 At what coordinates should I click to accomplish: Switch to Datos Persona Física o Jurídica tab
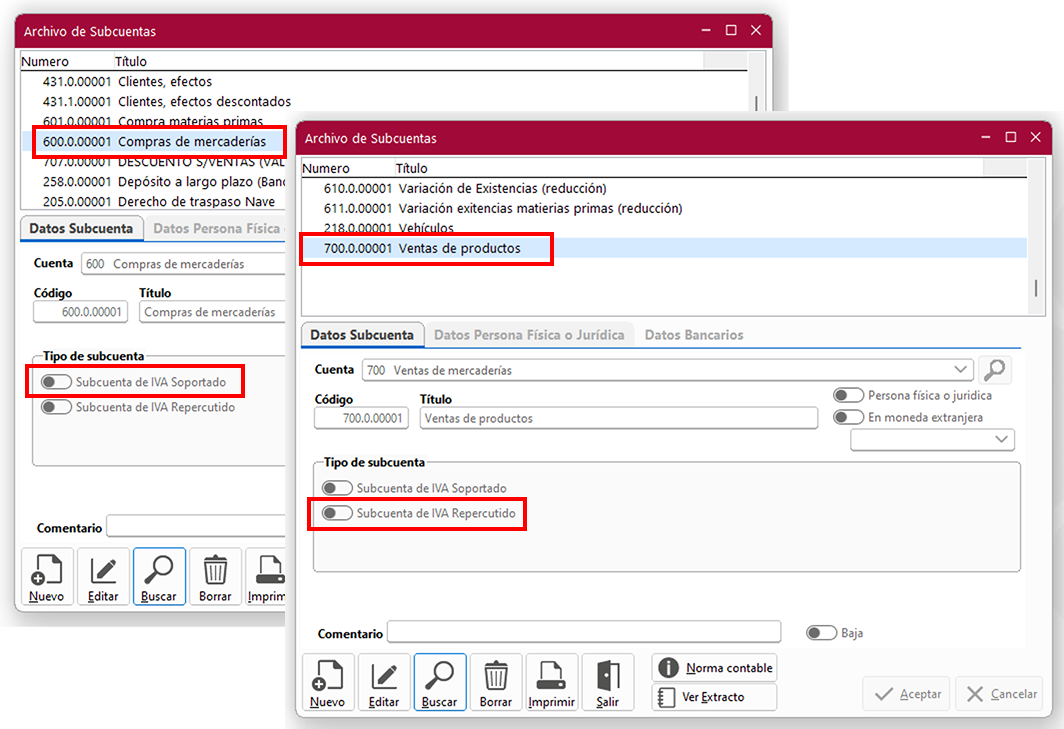[529, 335]
